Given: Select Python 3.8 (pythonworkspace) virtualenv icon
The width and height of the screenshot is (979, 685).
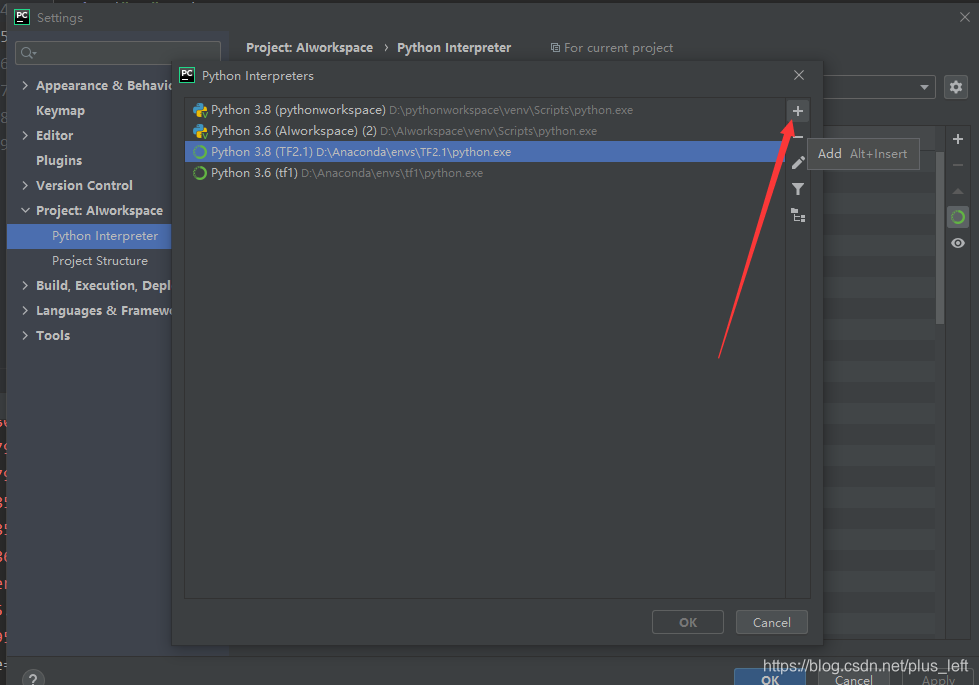Looking at the screenshot, I should (200, 111).
